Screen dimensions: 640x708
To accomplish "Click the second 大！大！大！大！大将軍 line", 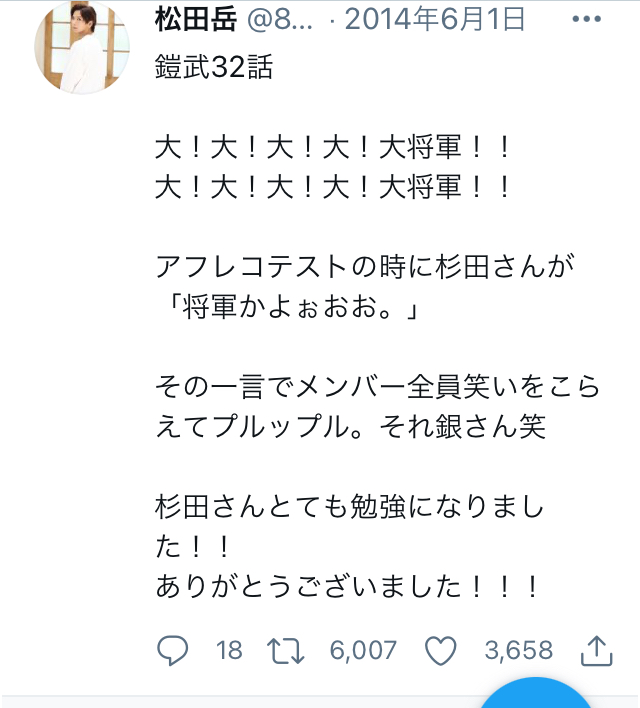I will [334, 187].
